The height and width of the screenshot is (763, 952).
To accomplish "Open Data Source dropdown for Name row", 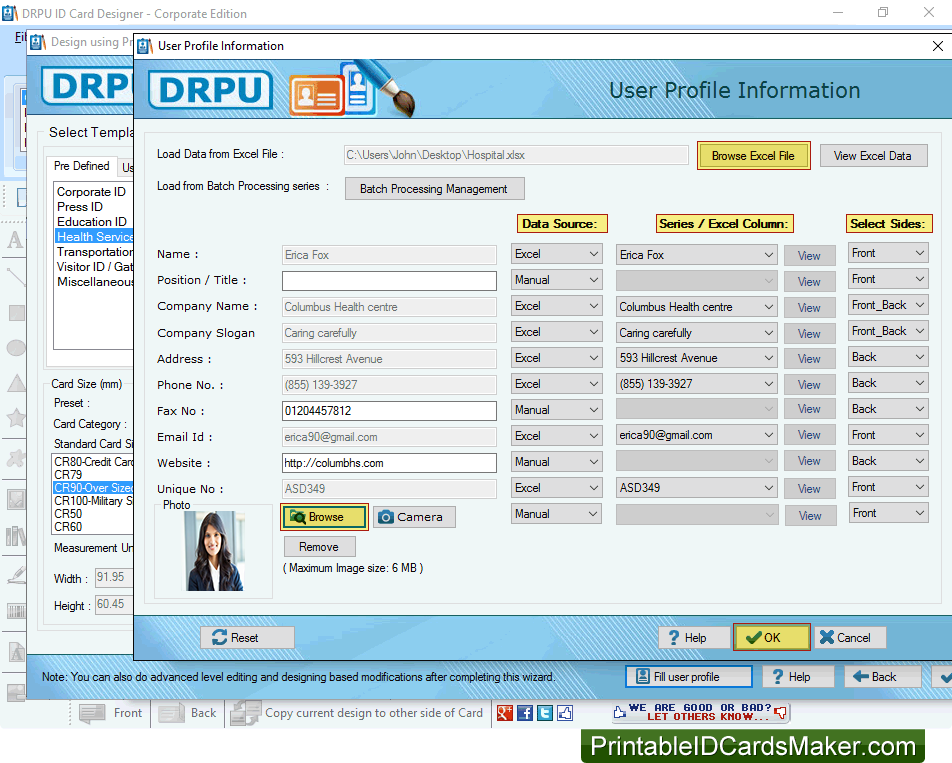I will (x=557, y=254).
